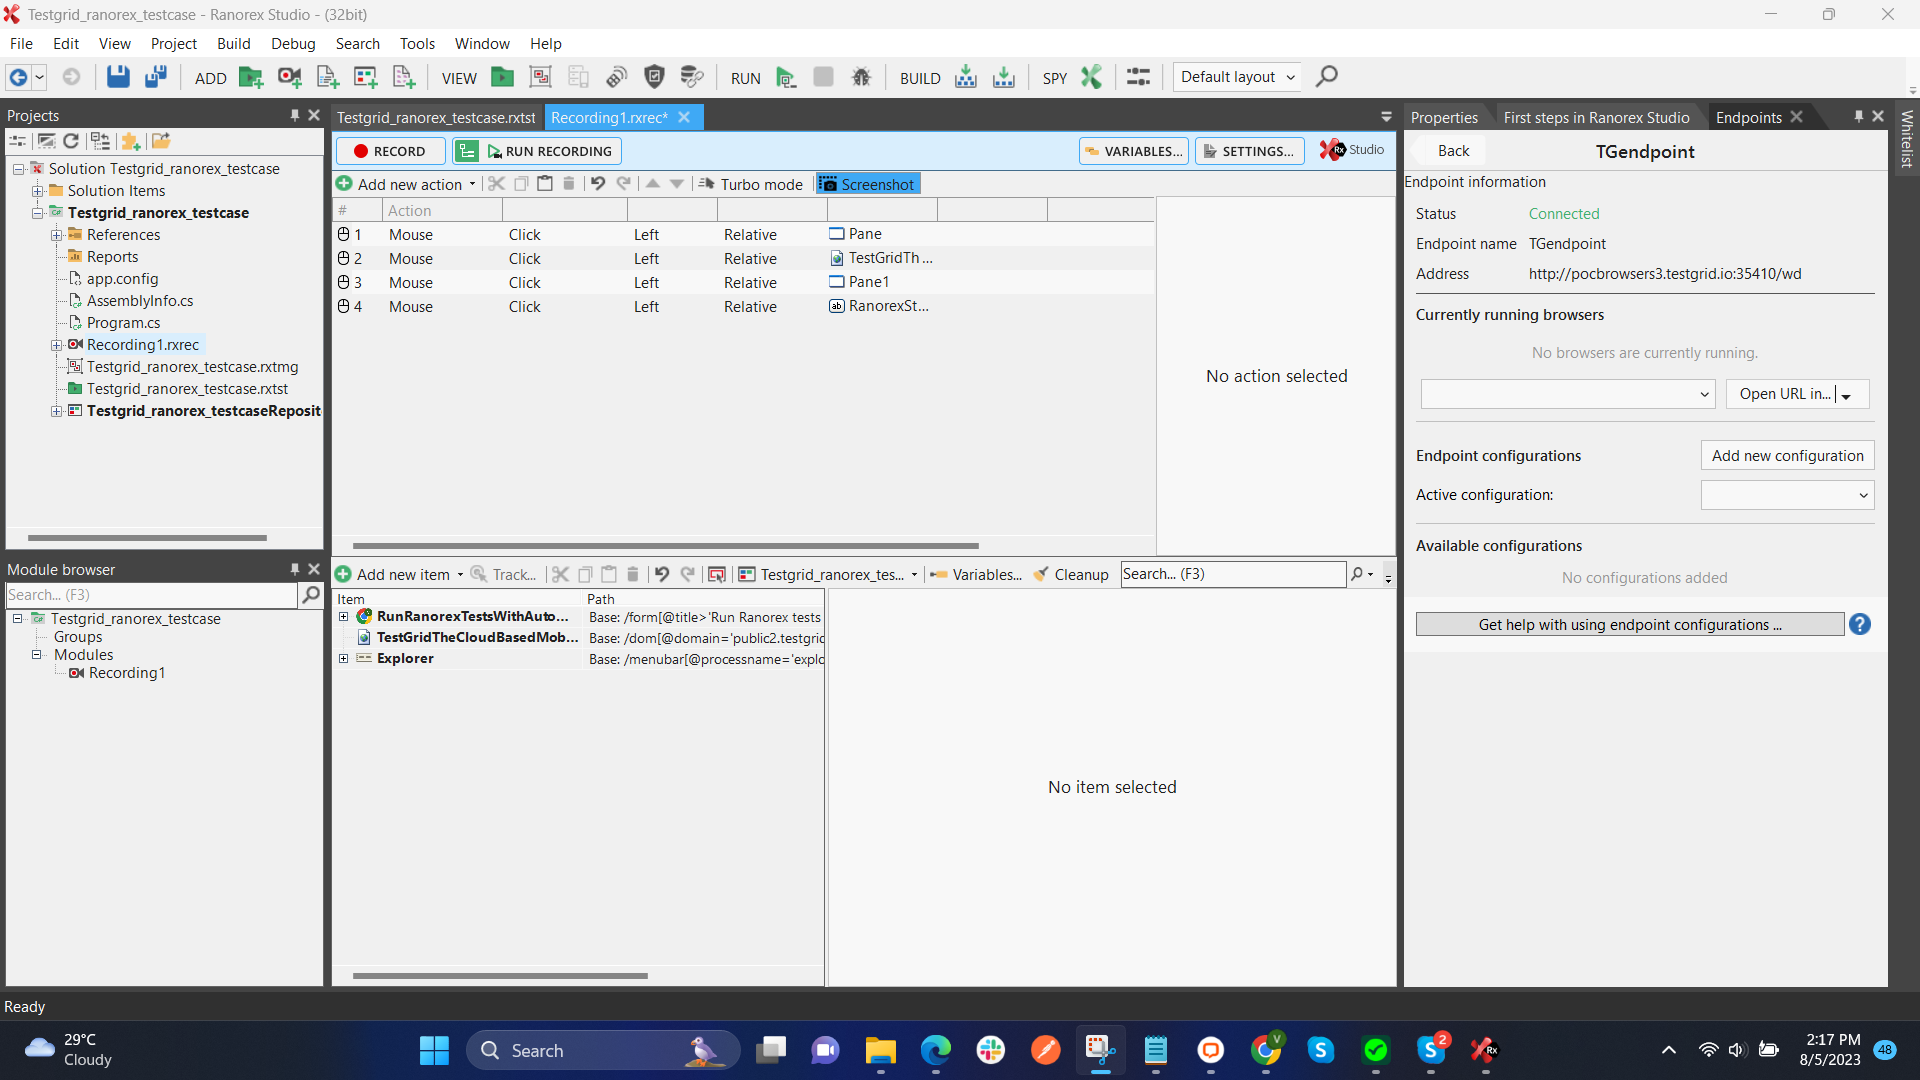Toggle the Screenshot panel button
The width and height of the screenshot is (1920, 1080).
point(868,184)
